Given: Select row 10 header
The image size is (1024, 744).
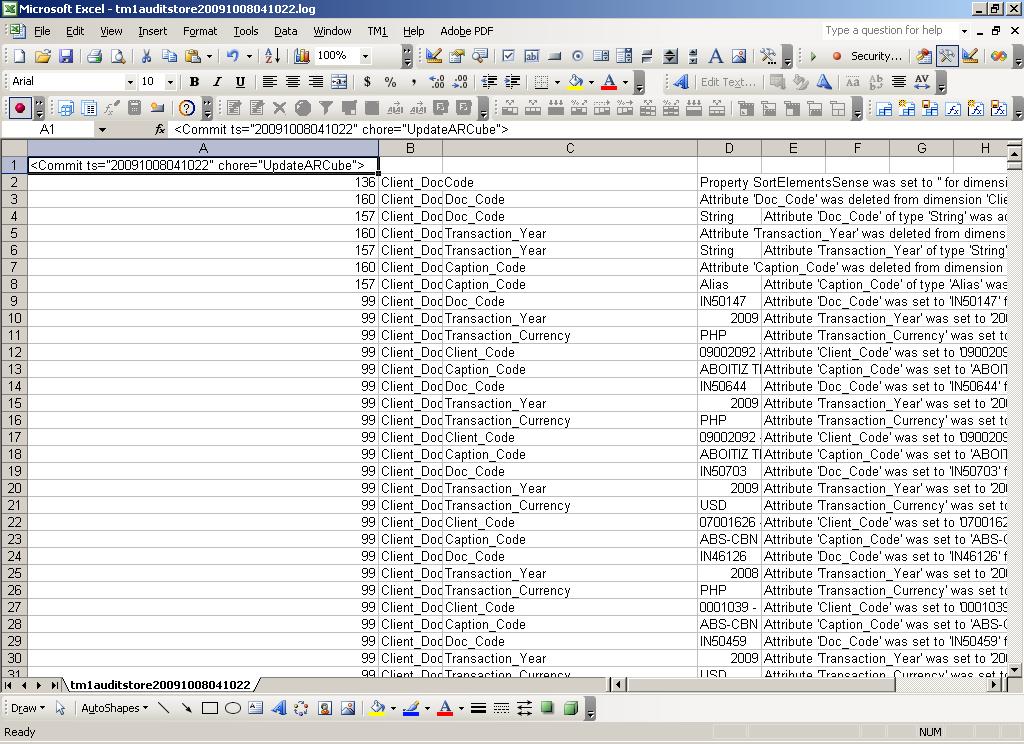Looking at the screenshot, I should 14,318.
